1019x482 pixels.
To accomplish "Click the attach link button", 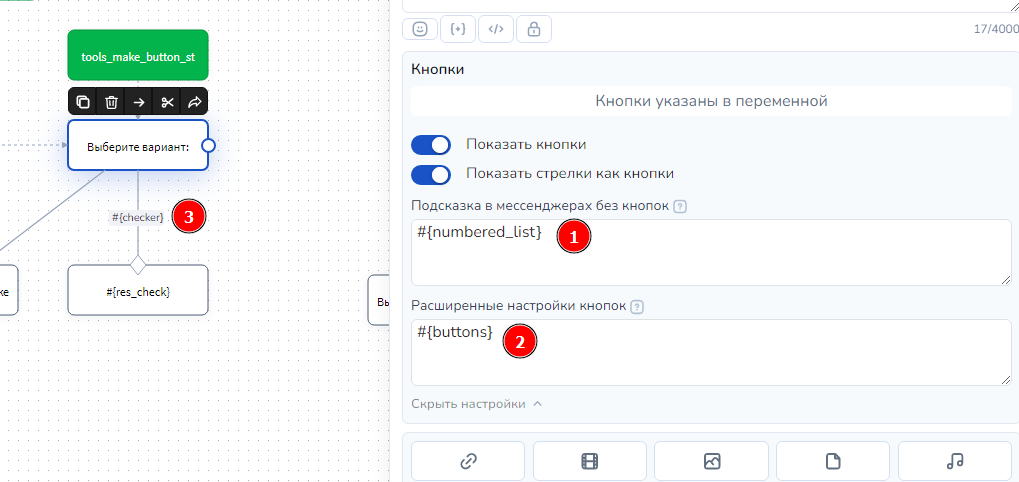I will click(x=467, y=461).
